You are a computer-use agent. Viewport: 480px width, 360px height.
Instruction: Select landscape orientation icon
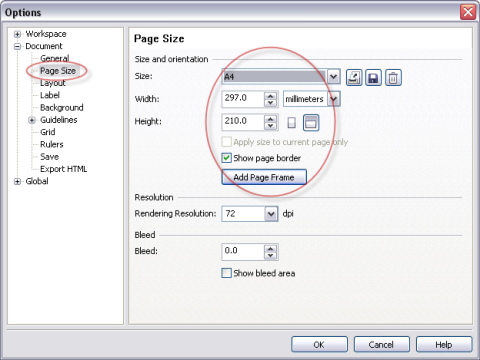pyautogui.click(x=311, y=122)
